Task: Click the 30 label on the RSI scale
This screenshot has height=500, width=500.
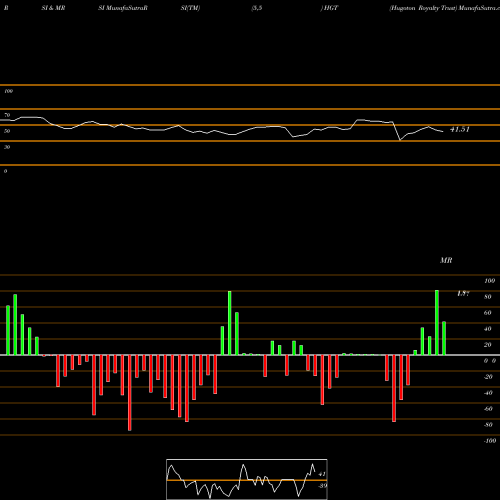Action: tap(7, 147)
